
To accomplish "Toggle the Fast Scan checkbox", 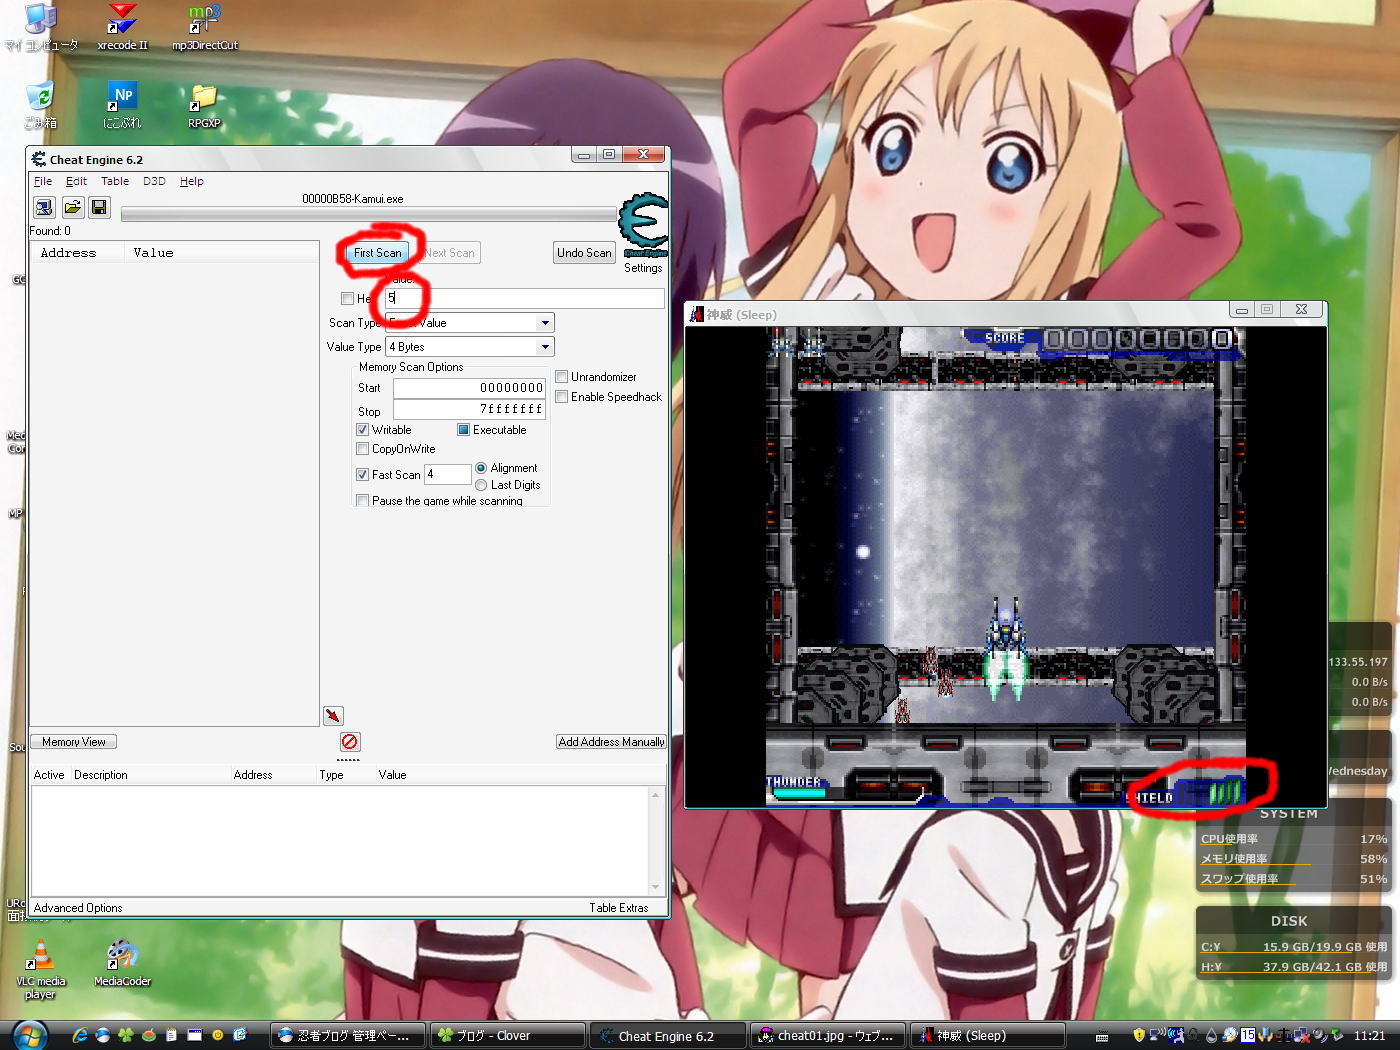I will tap(363, 475).
